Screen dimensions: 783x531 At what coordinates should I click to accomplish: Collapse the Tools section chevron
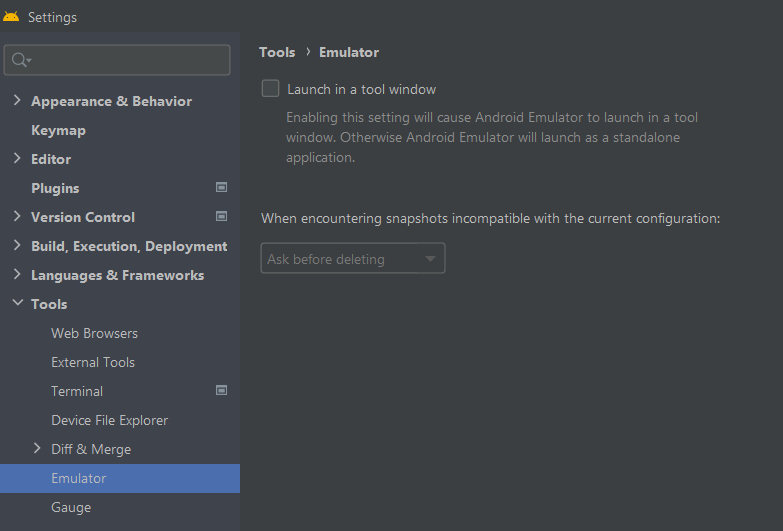point(17,303)
